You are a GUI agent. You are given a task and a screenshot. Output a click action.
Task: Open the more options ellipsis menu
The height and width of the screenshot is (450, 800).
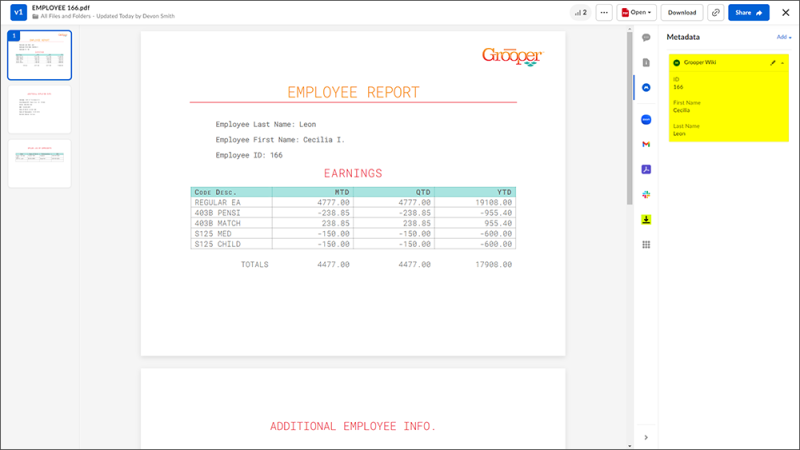[604, 13]
